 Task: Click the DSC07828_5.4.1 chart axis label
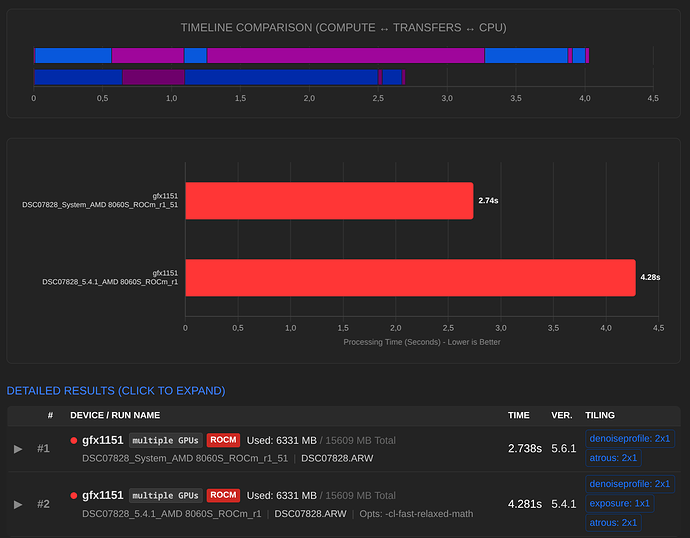click(x=110, y=282)
